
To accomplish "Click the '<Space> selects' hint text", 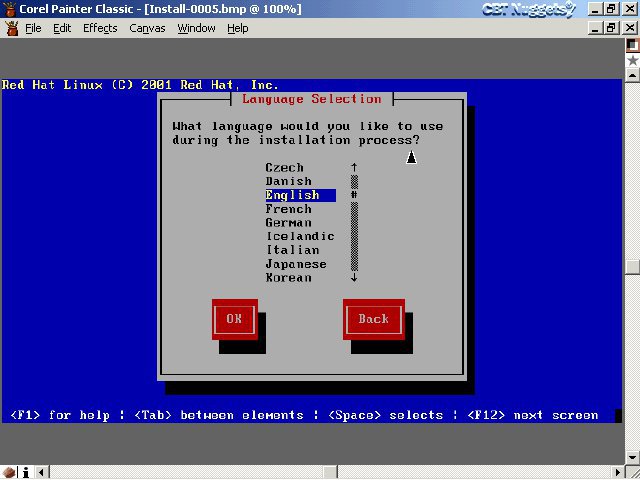I will click(x=385, y=416).
